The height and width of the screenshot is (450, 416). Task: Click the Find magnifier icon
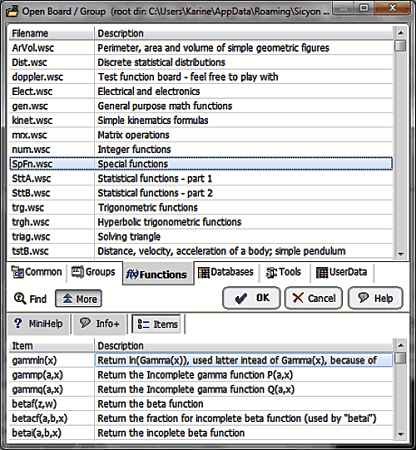(x=20, y=298)
